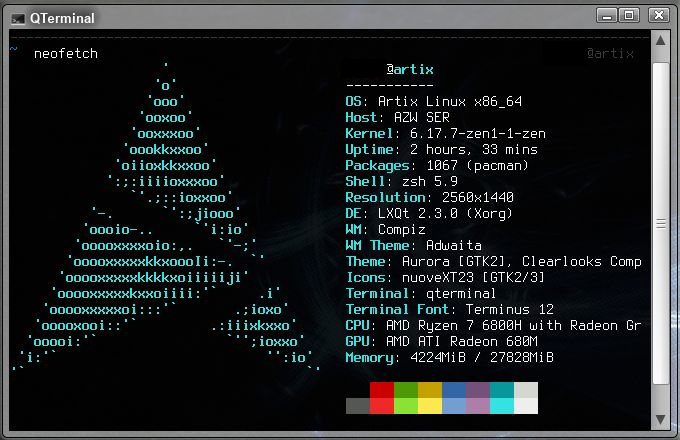
Task: Click the scrollbar down arrow
Action: click(x=660, y=419)
